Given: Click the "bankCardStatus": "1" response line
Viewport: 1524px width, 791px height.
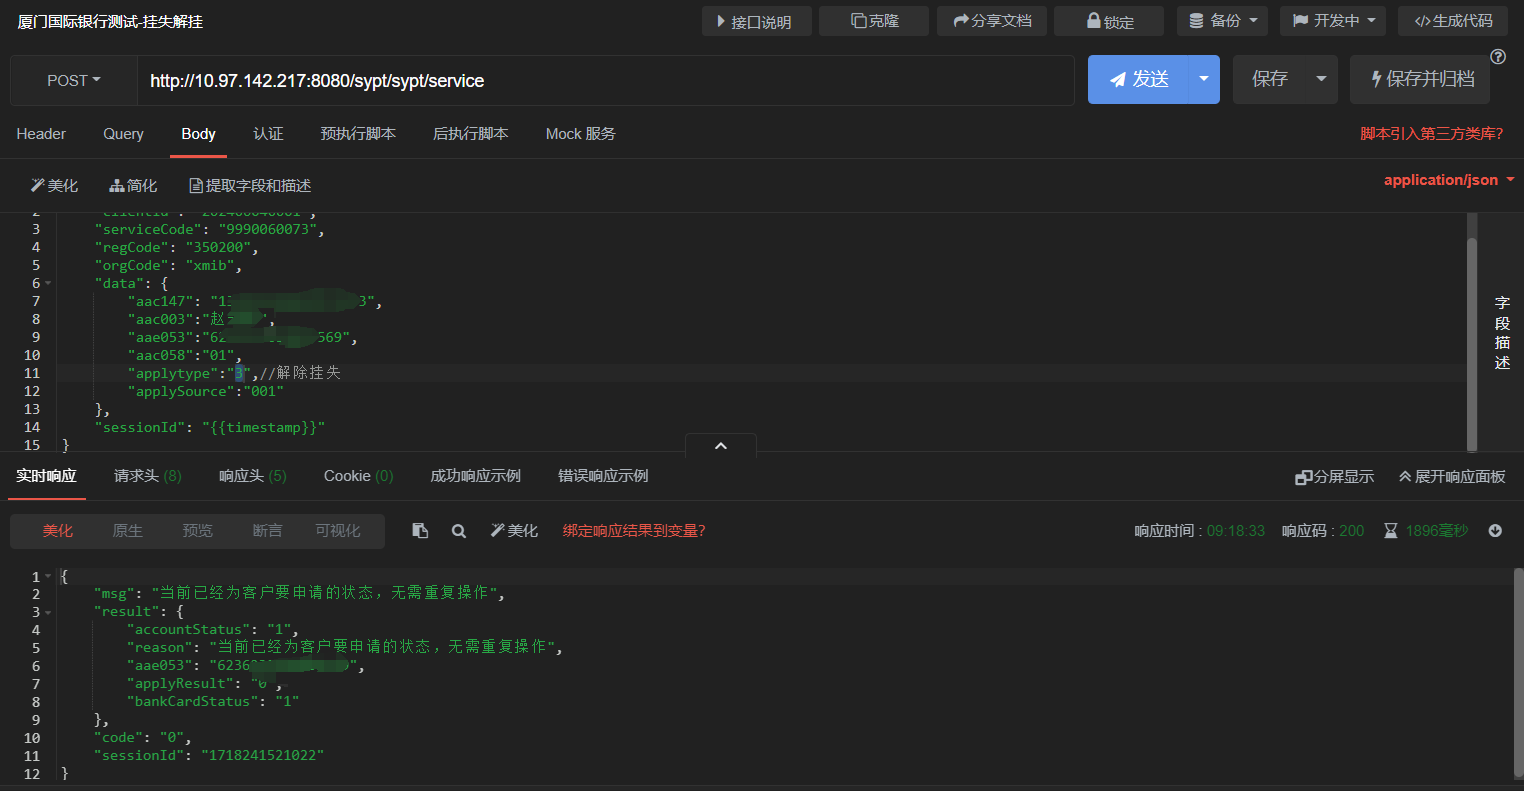Looking at the screenshot, I should (213, 702).
